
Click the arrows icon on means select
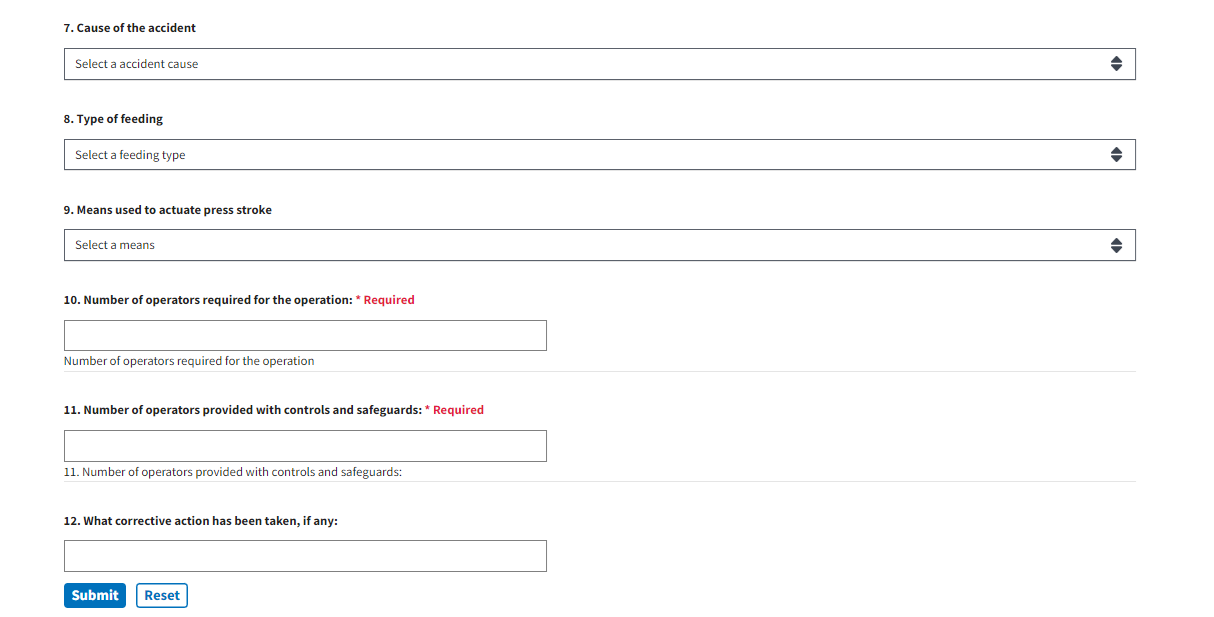[x=1116, y=245]
